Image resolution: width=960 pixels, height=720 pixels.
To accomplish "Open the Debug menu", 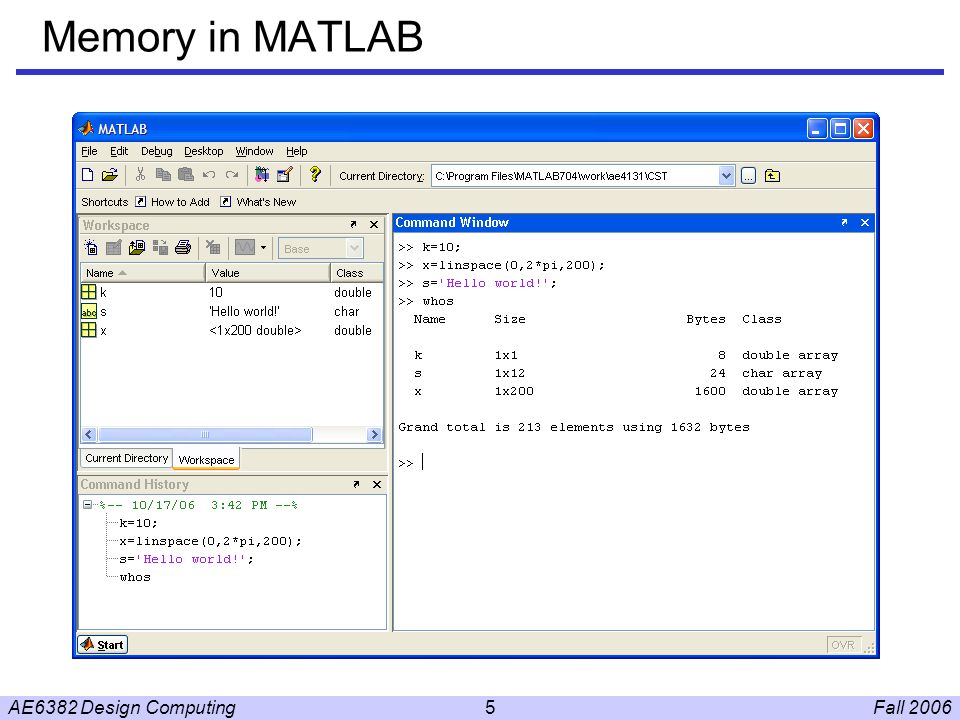I will tap(157, 151).
